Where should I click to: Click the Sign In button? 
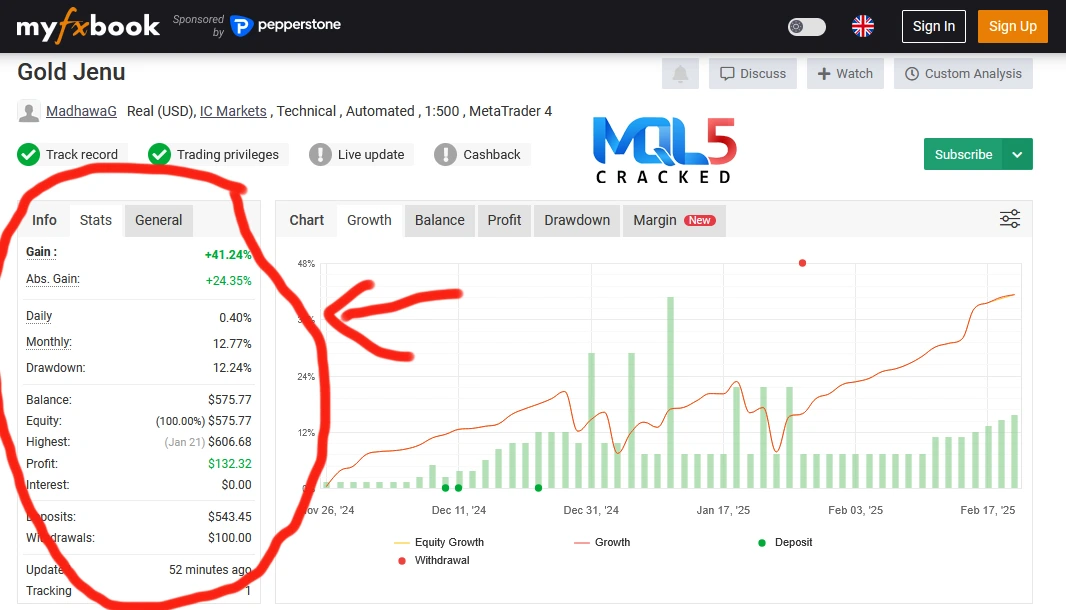tap(933, 27)
